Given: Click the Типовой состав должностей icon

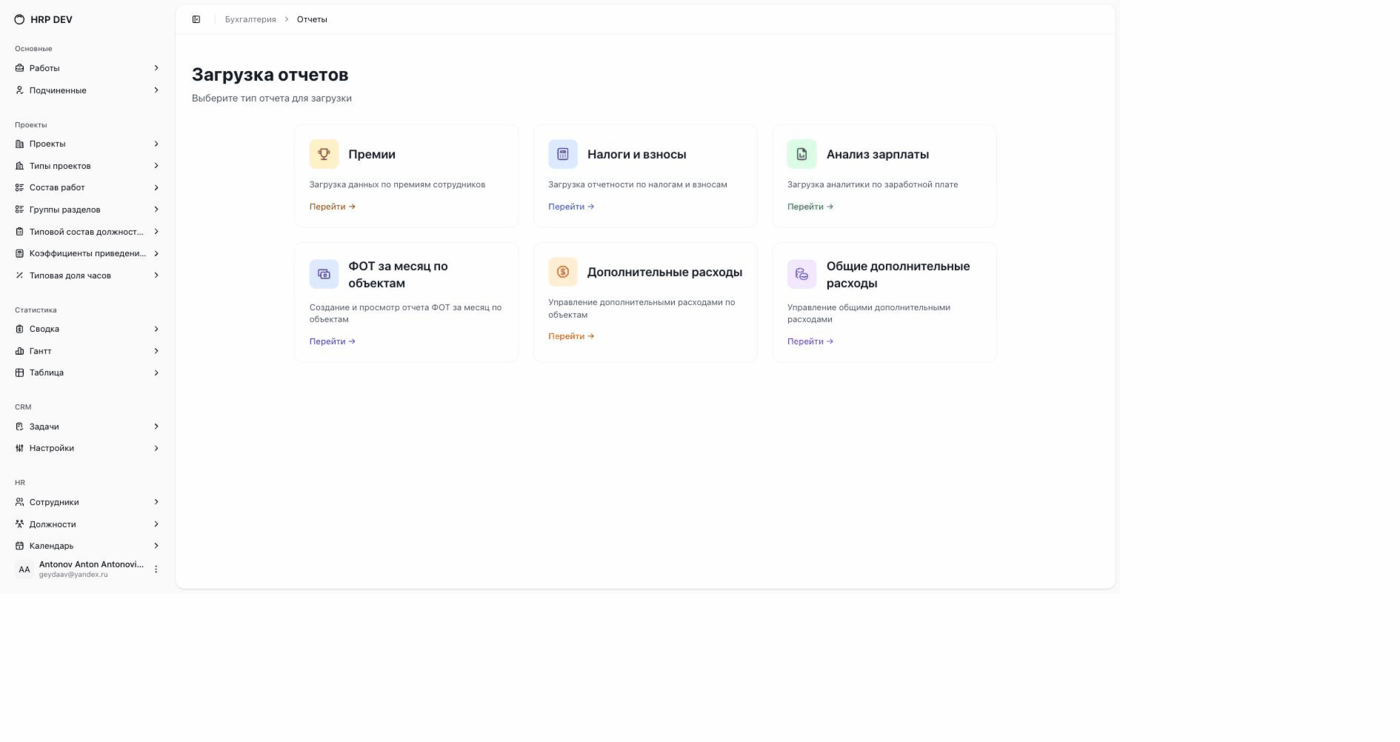Looking at the screenshot, I should pyautogui.click(x=19, y=232).
